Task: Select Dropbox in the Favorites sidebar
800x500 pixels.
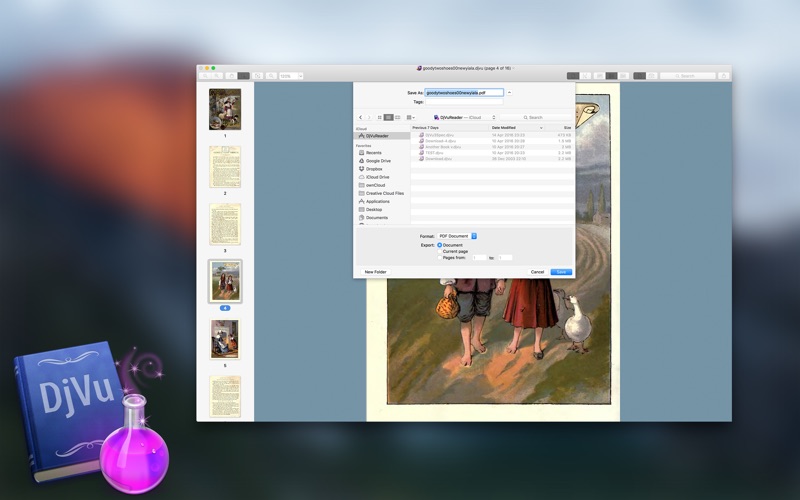Action: click(x=374, y=169)
